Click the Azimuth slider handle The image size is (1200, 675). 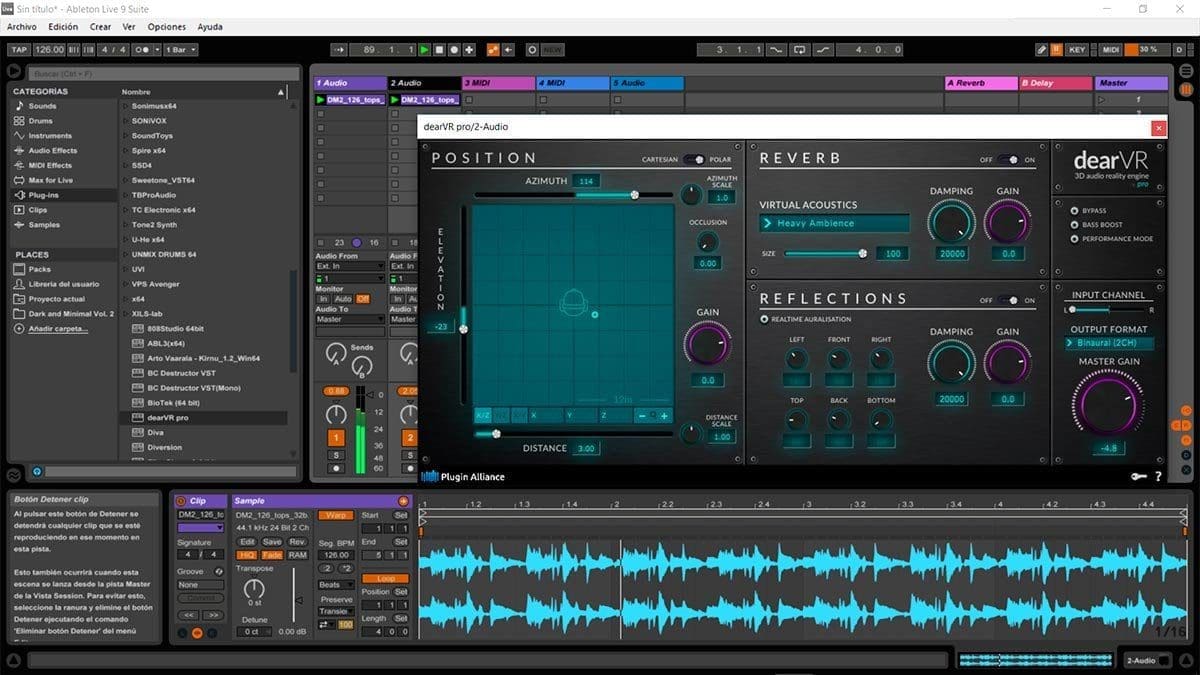635,195
